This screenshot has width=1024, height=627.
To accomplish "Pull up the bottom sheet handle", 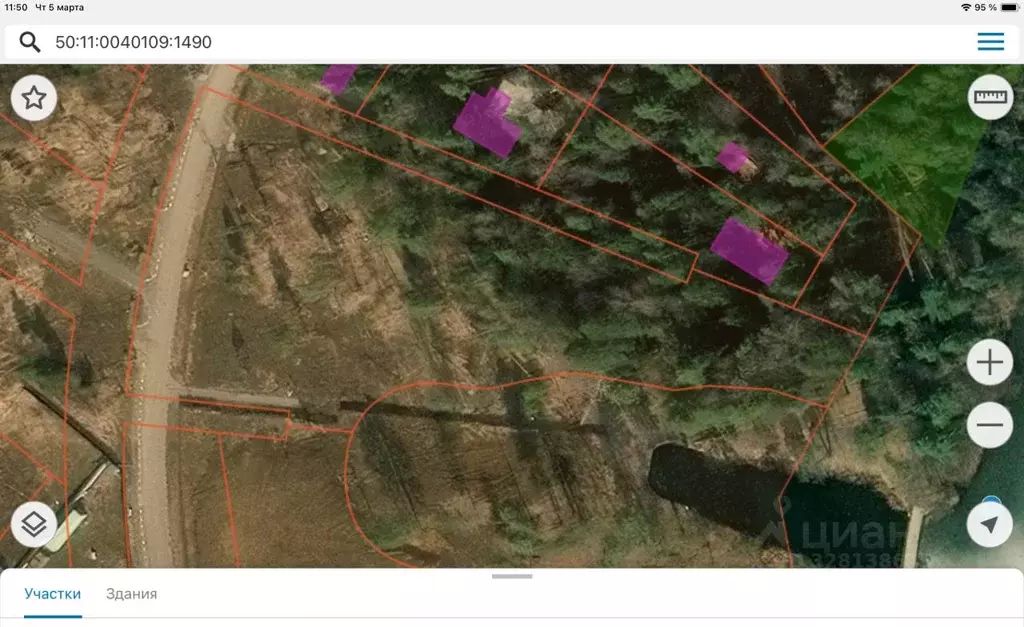I will pyautogui.click(x=512, y=576).
